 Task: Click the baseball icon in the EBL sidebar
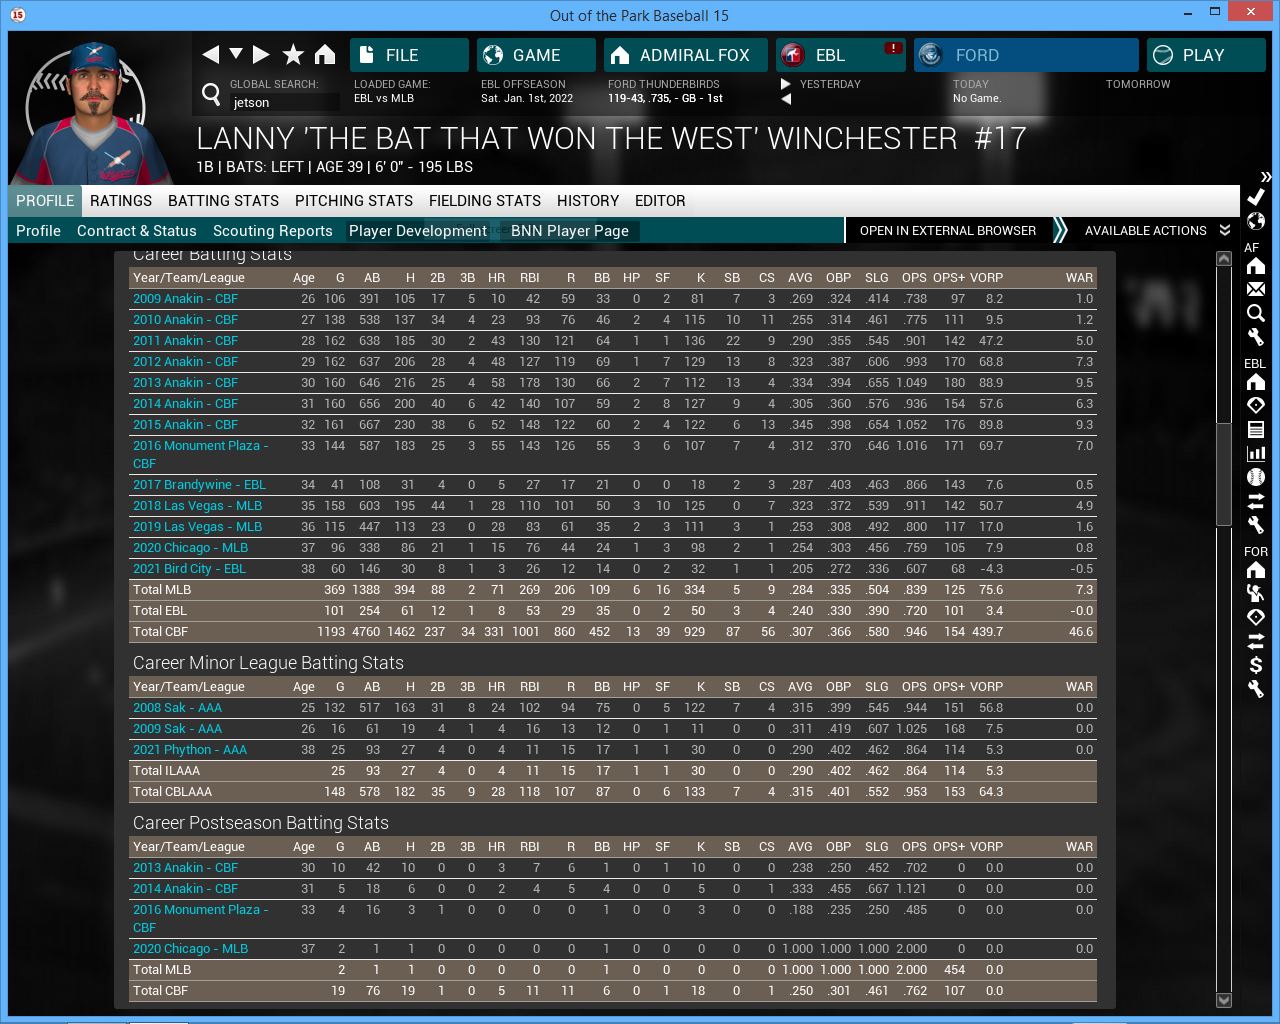point(1256,477)
